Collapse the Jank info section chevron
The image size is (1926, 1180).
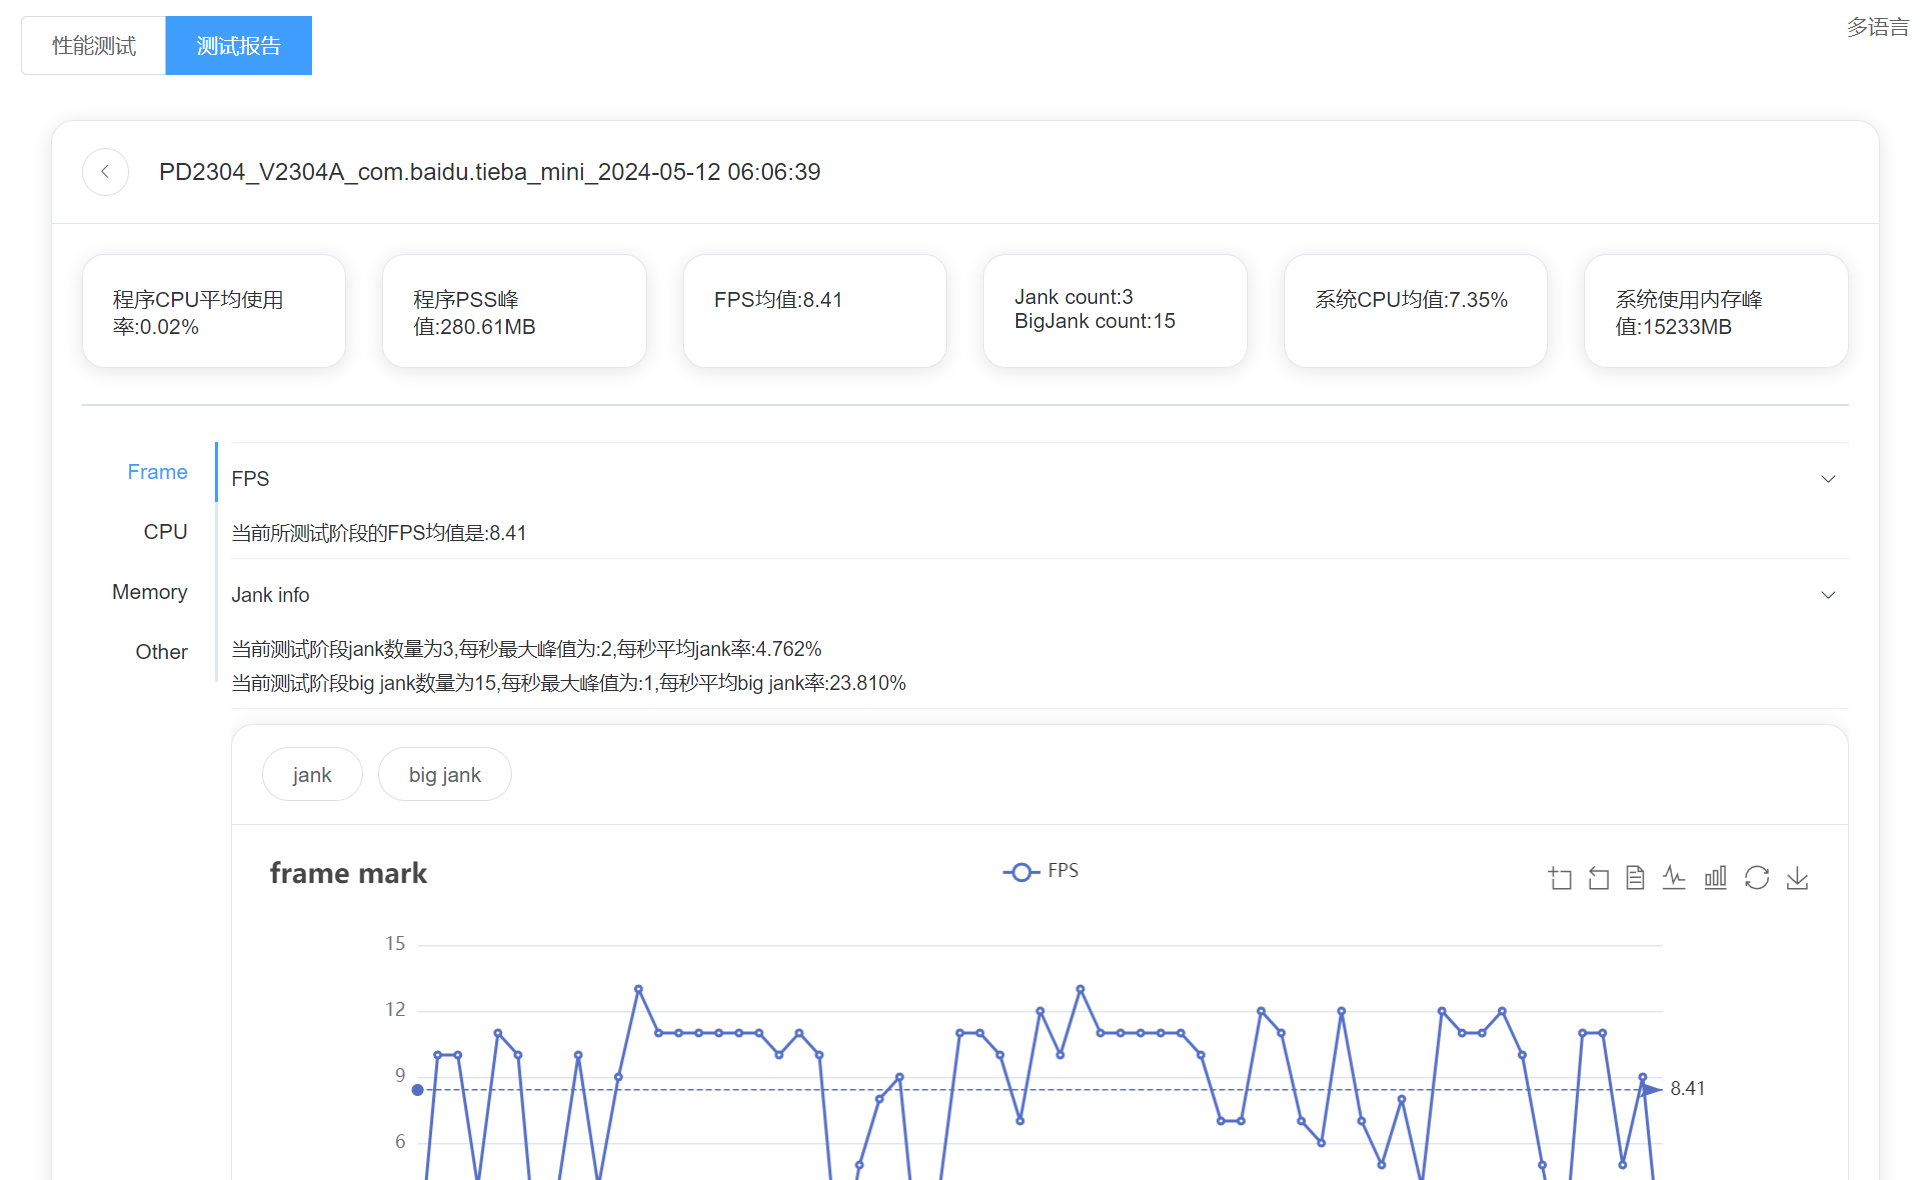1827,595
